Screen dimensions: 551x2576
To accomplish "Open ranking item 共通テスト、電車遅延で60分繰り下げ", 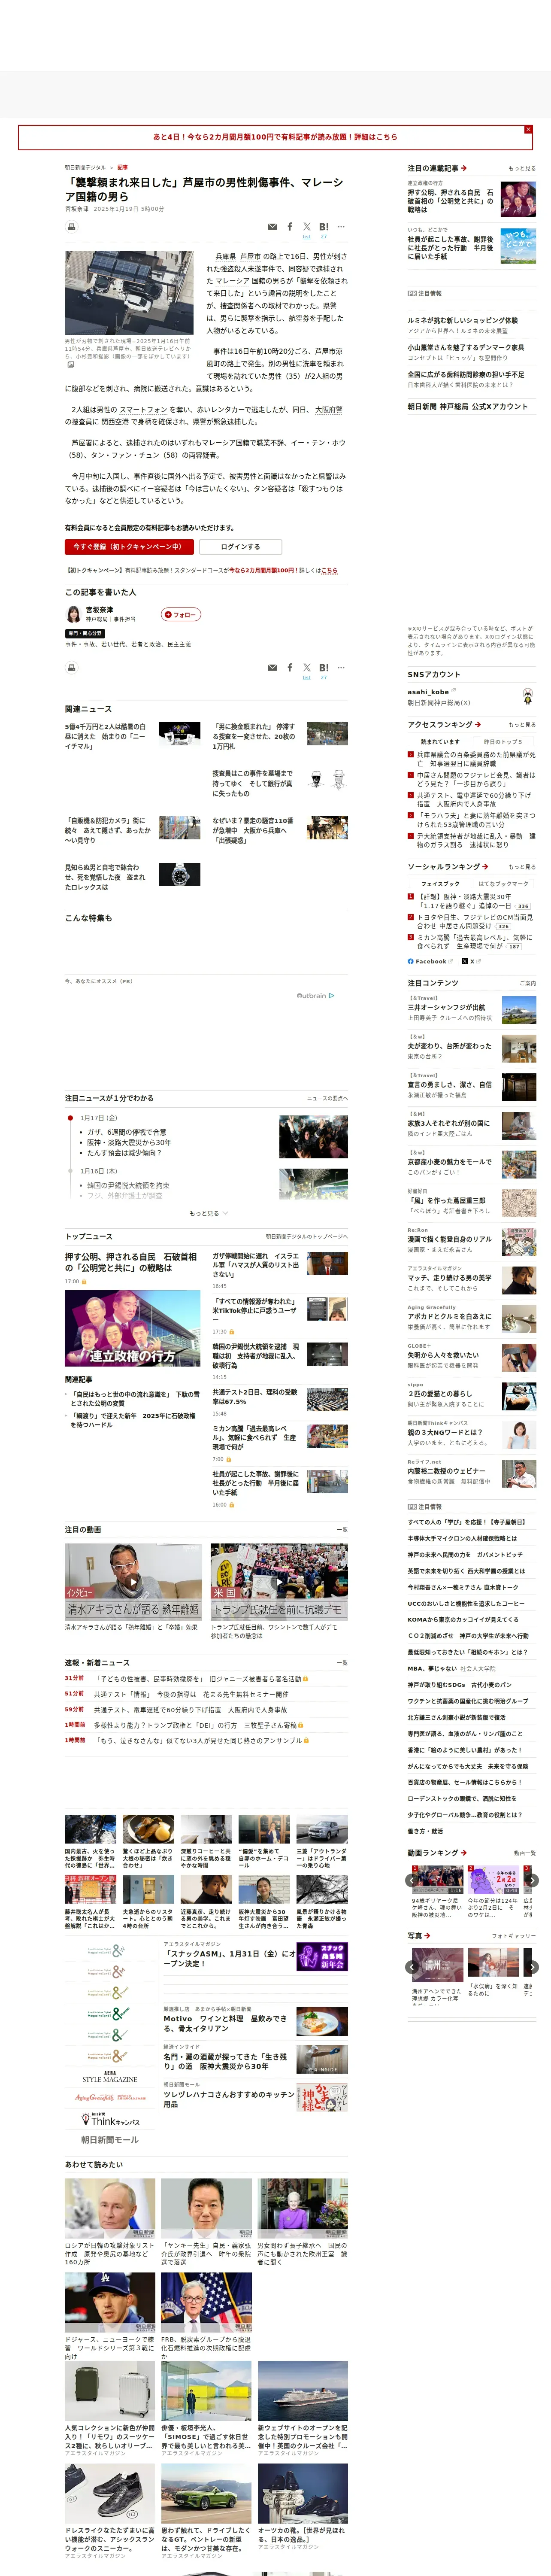I will 475,799.
